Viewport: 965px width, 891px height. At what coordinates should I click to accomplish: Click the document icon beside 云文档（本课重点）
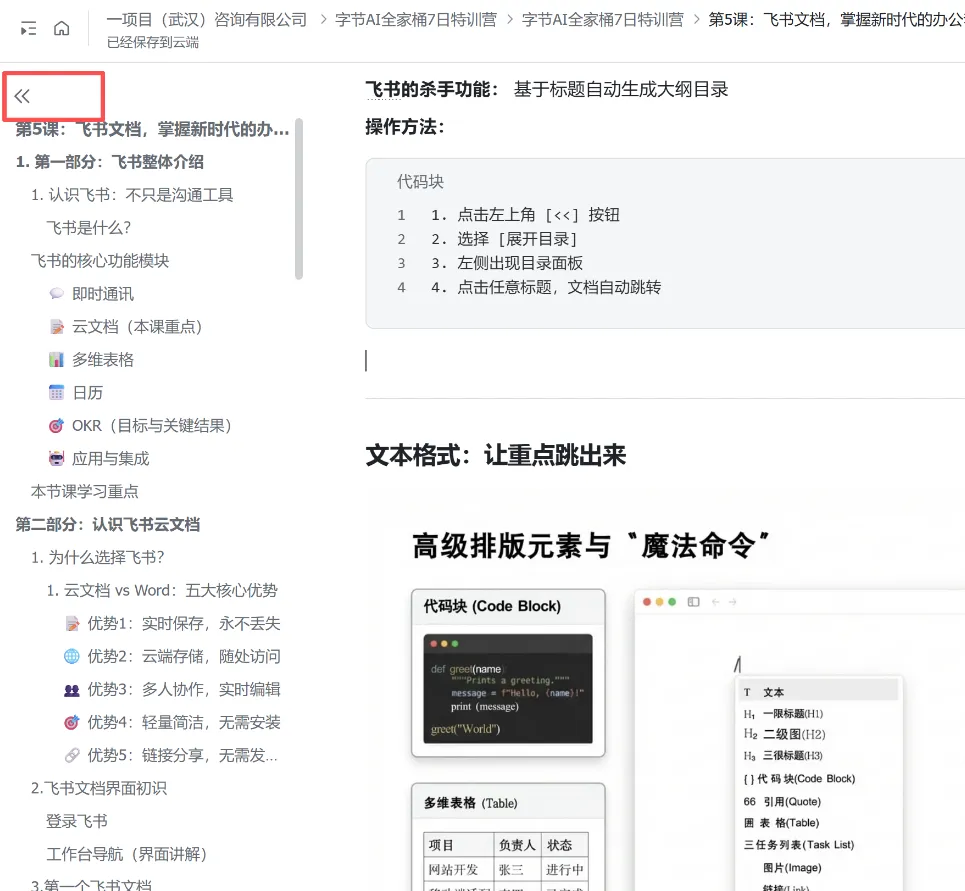(57, 327)
